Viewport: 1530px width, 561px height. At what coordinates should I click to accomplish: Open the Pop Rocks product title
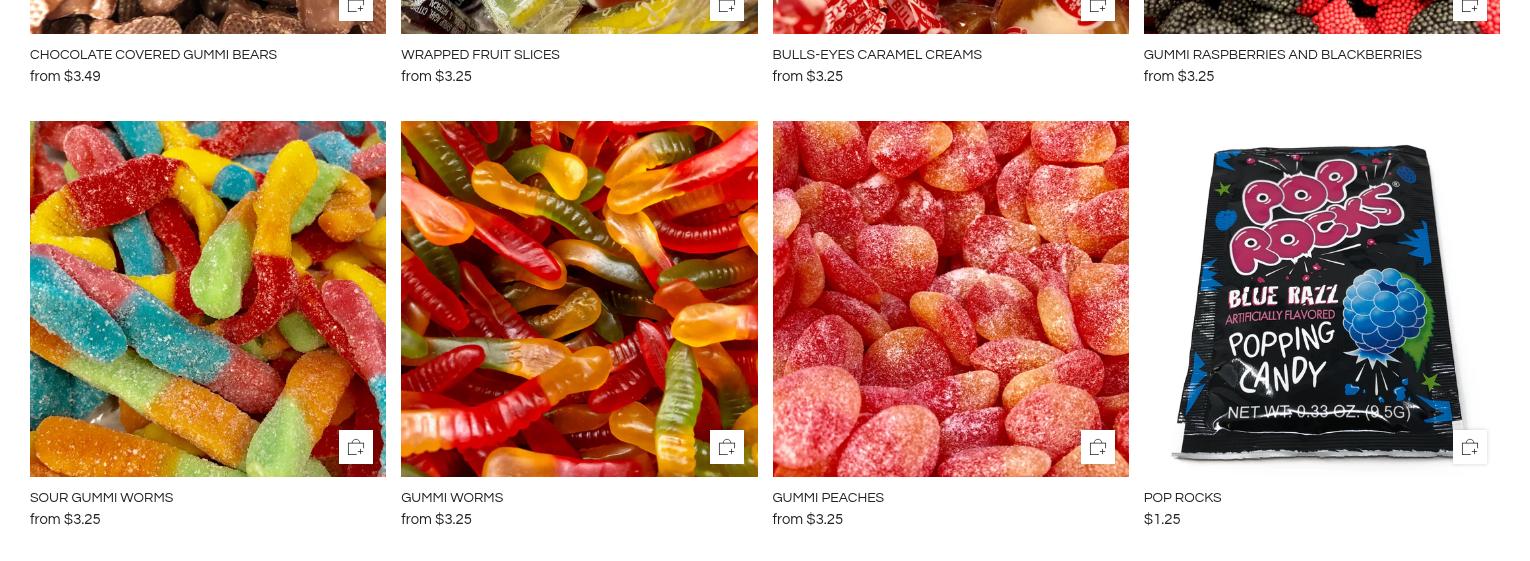click(x=1182, y=498)
